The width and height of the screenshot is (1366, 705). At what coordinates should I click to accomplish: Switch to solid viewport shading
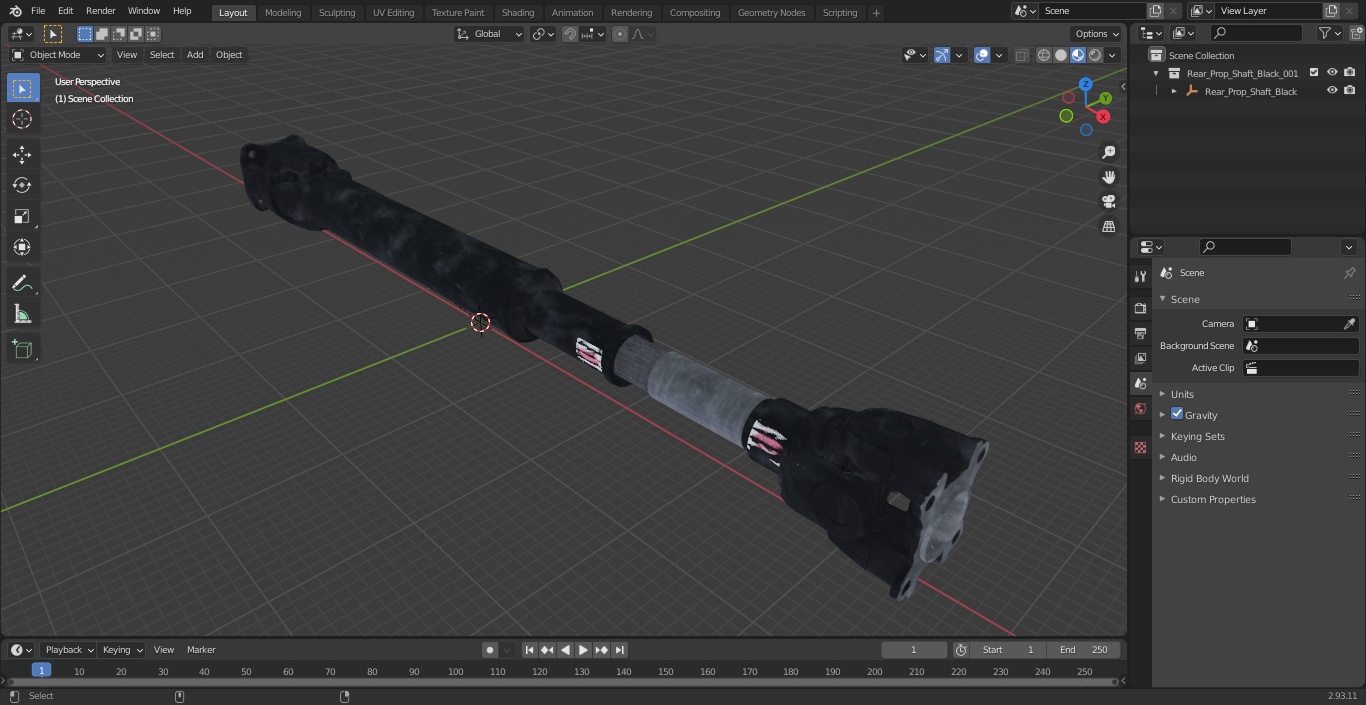click(x=1061, y=55)
